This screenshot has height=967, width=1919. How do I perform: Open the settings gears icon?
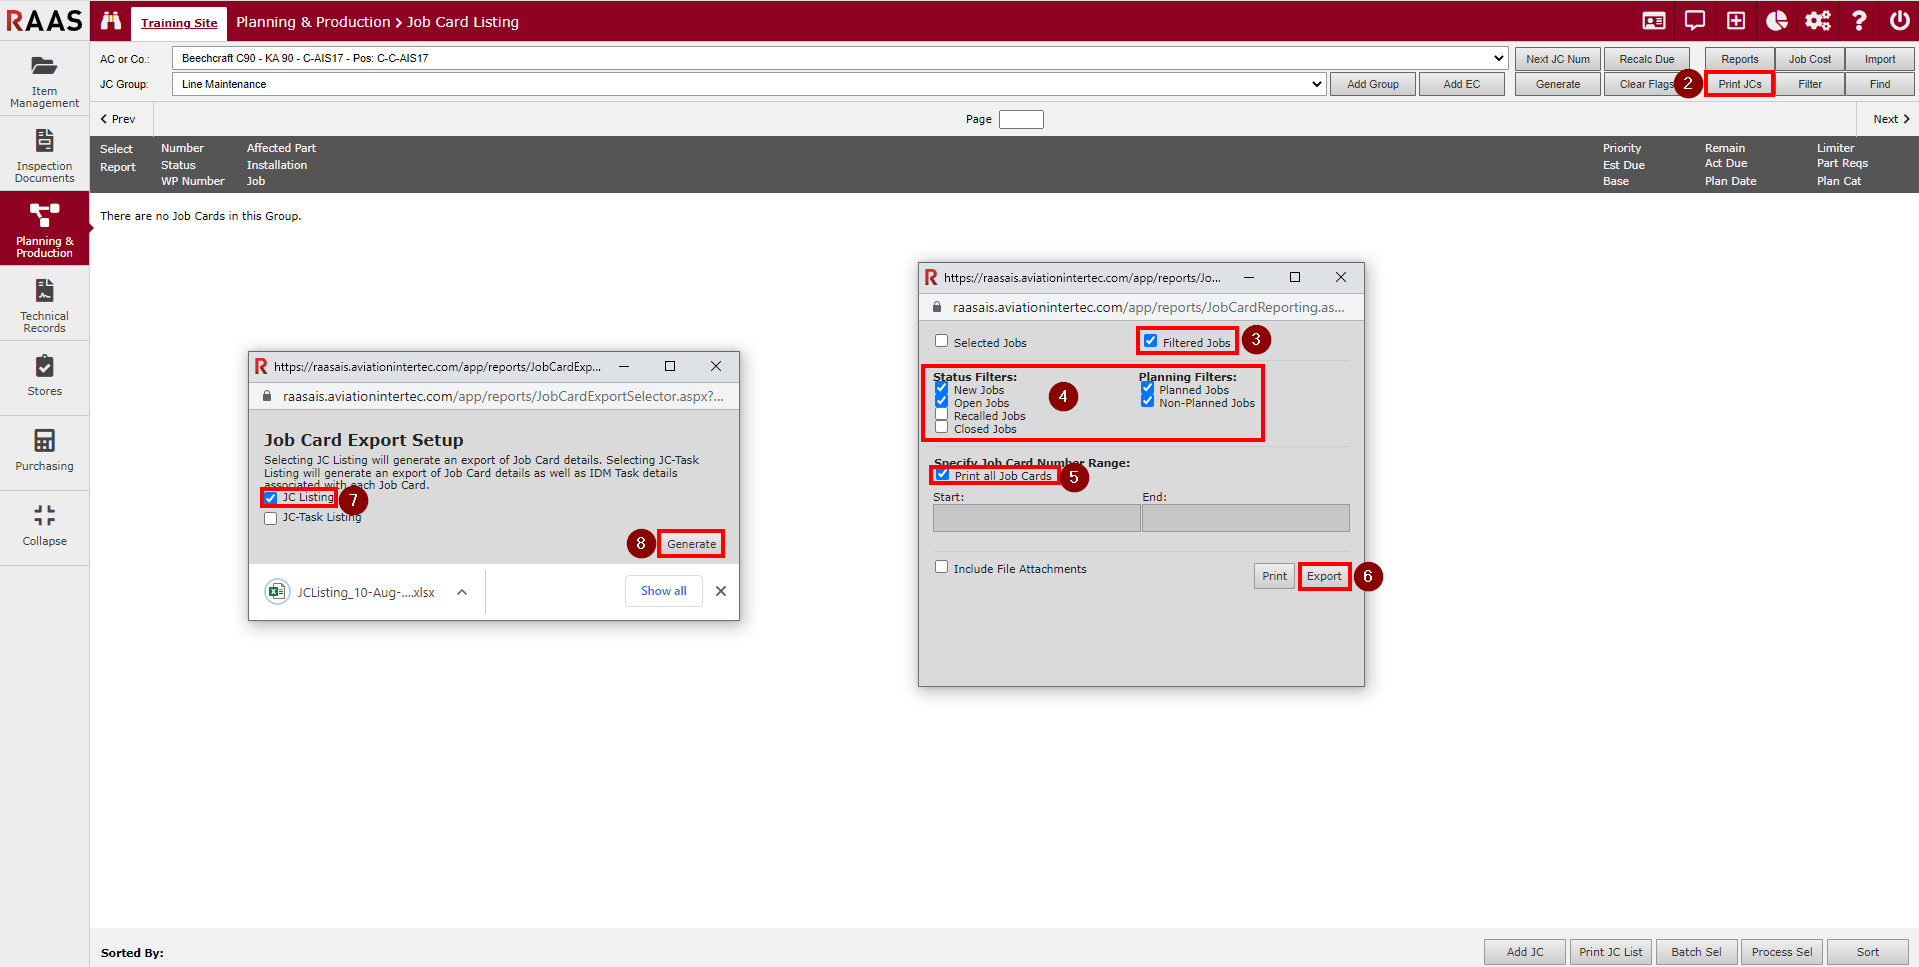tap(1817, 21)
